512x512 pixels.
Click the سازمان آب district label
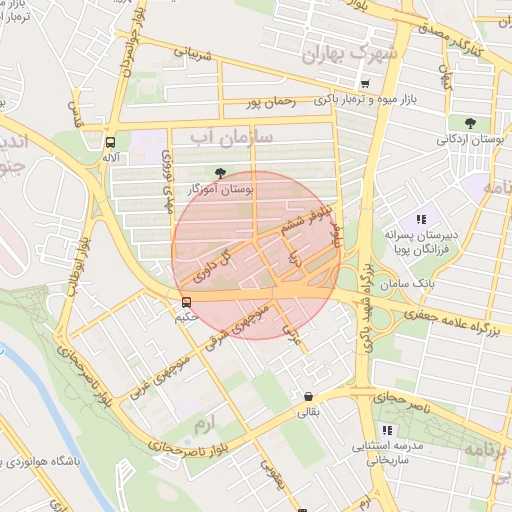231,138
